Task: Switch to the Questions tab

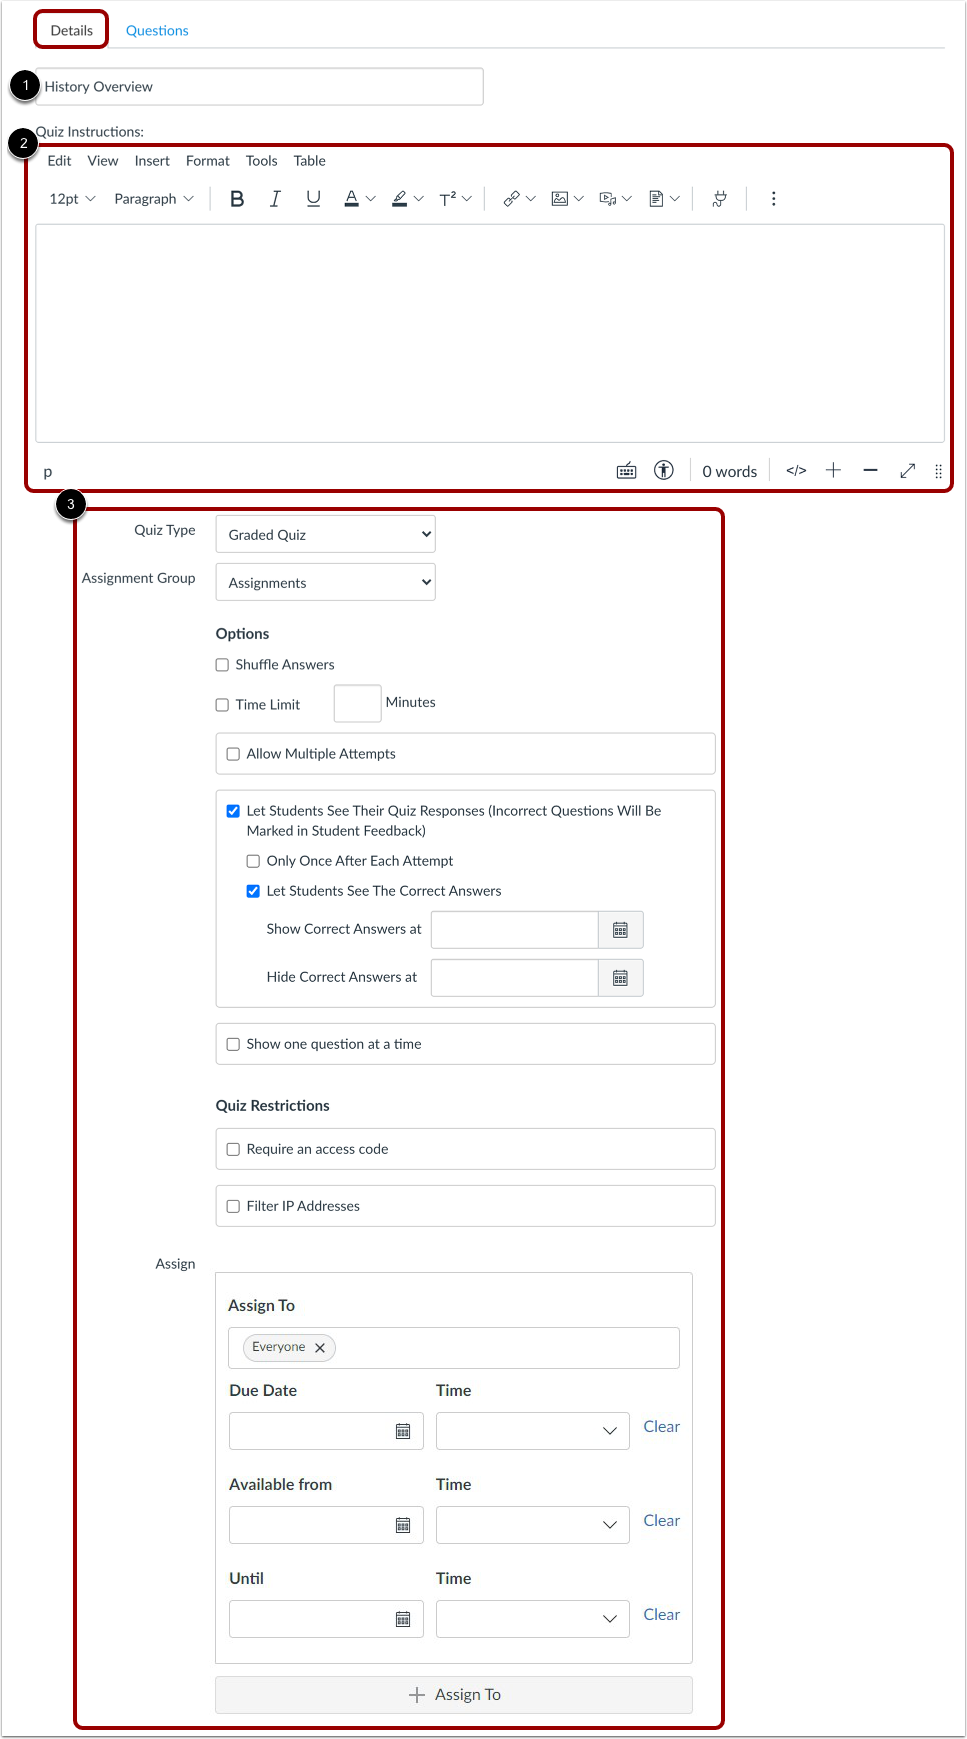Action: [157, 31]
